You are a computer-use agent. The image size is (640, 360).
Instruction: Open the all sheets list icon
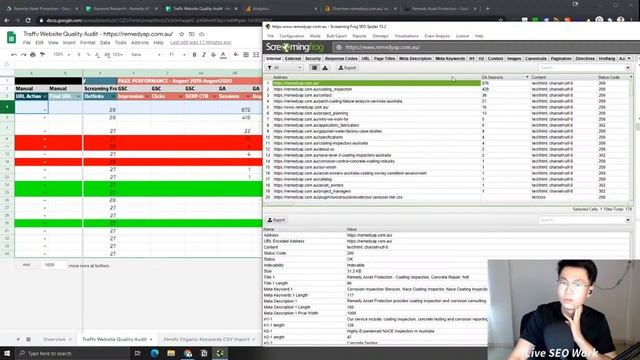tap(29, 339)
